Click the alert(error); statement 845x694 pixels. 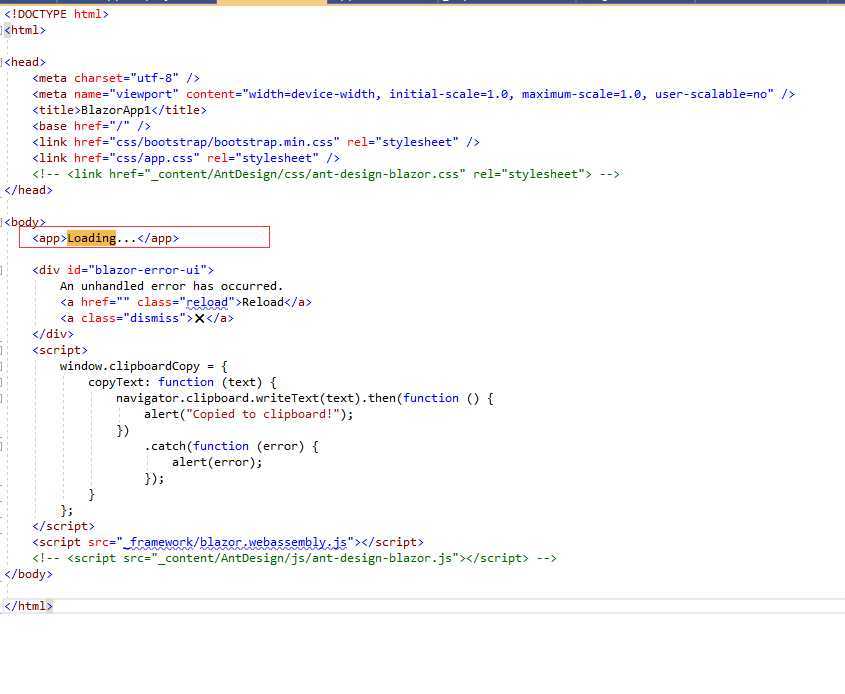click(x=217, y=462)
